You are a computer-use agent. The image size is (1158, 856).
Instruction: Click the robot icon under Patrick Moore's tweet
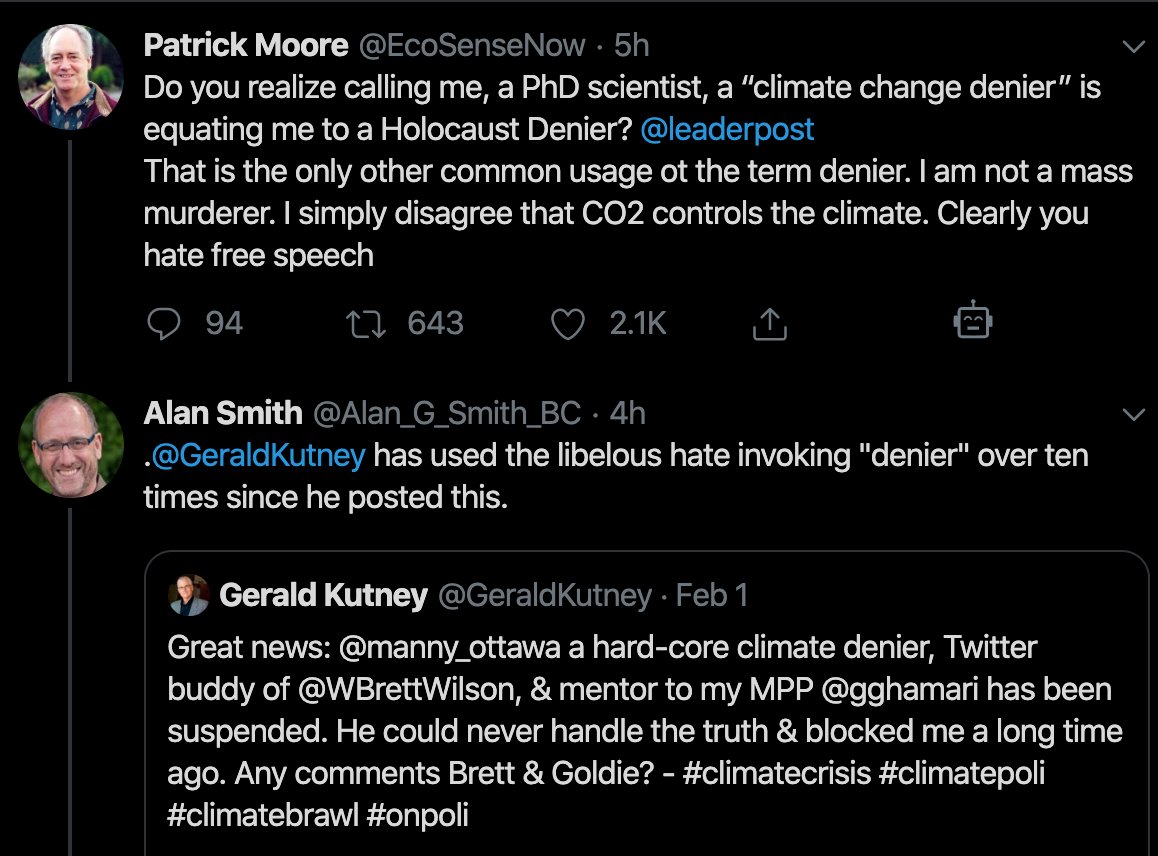click(x=972, y=322)
